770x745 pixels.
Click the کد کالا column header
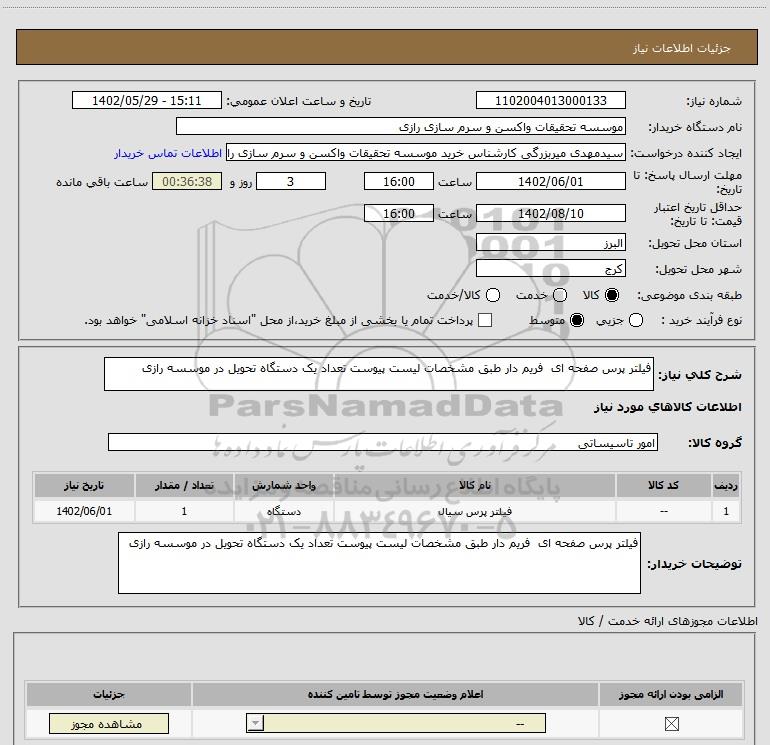(x=663, y=485)
